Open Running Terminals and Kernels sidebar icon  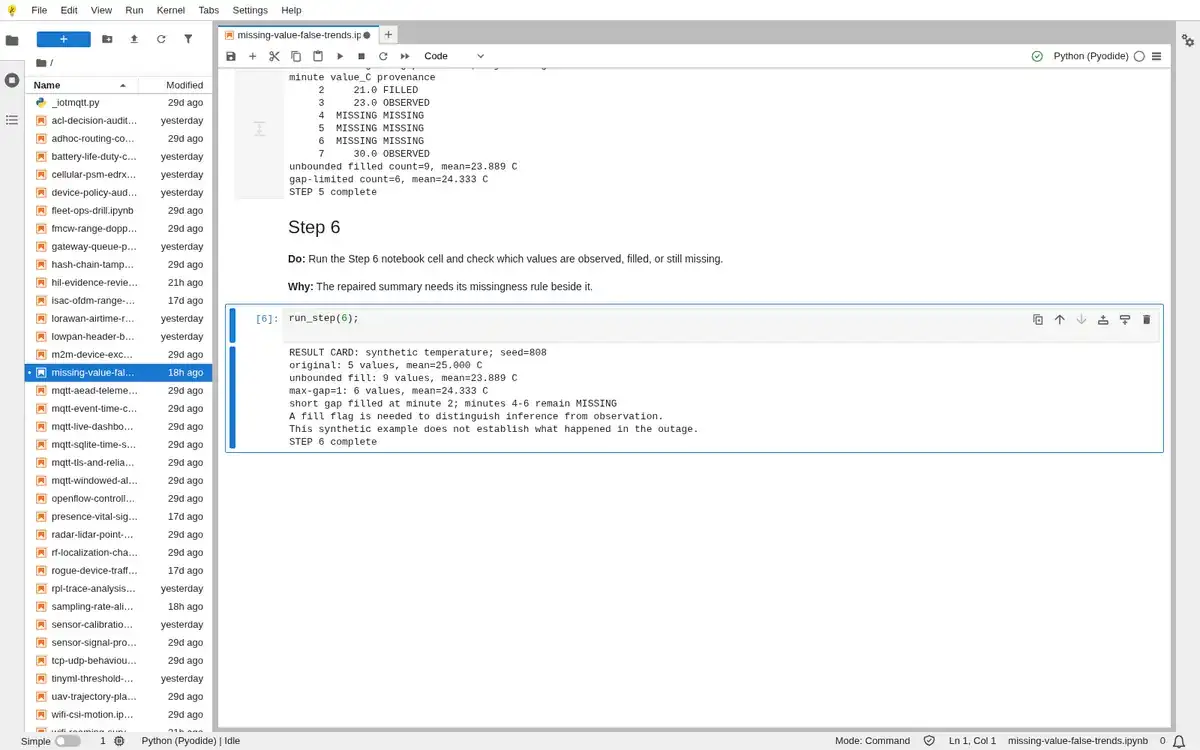12,80
